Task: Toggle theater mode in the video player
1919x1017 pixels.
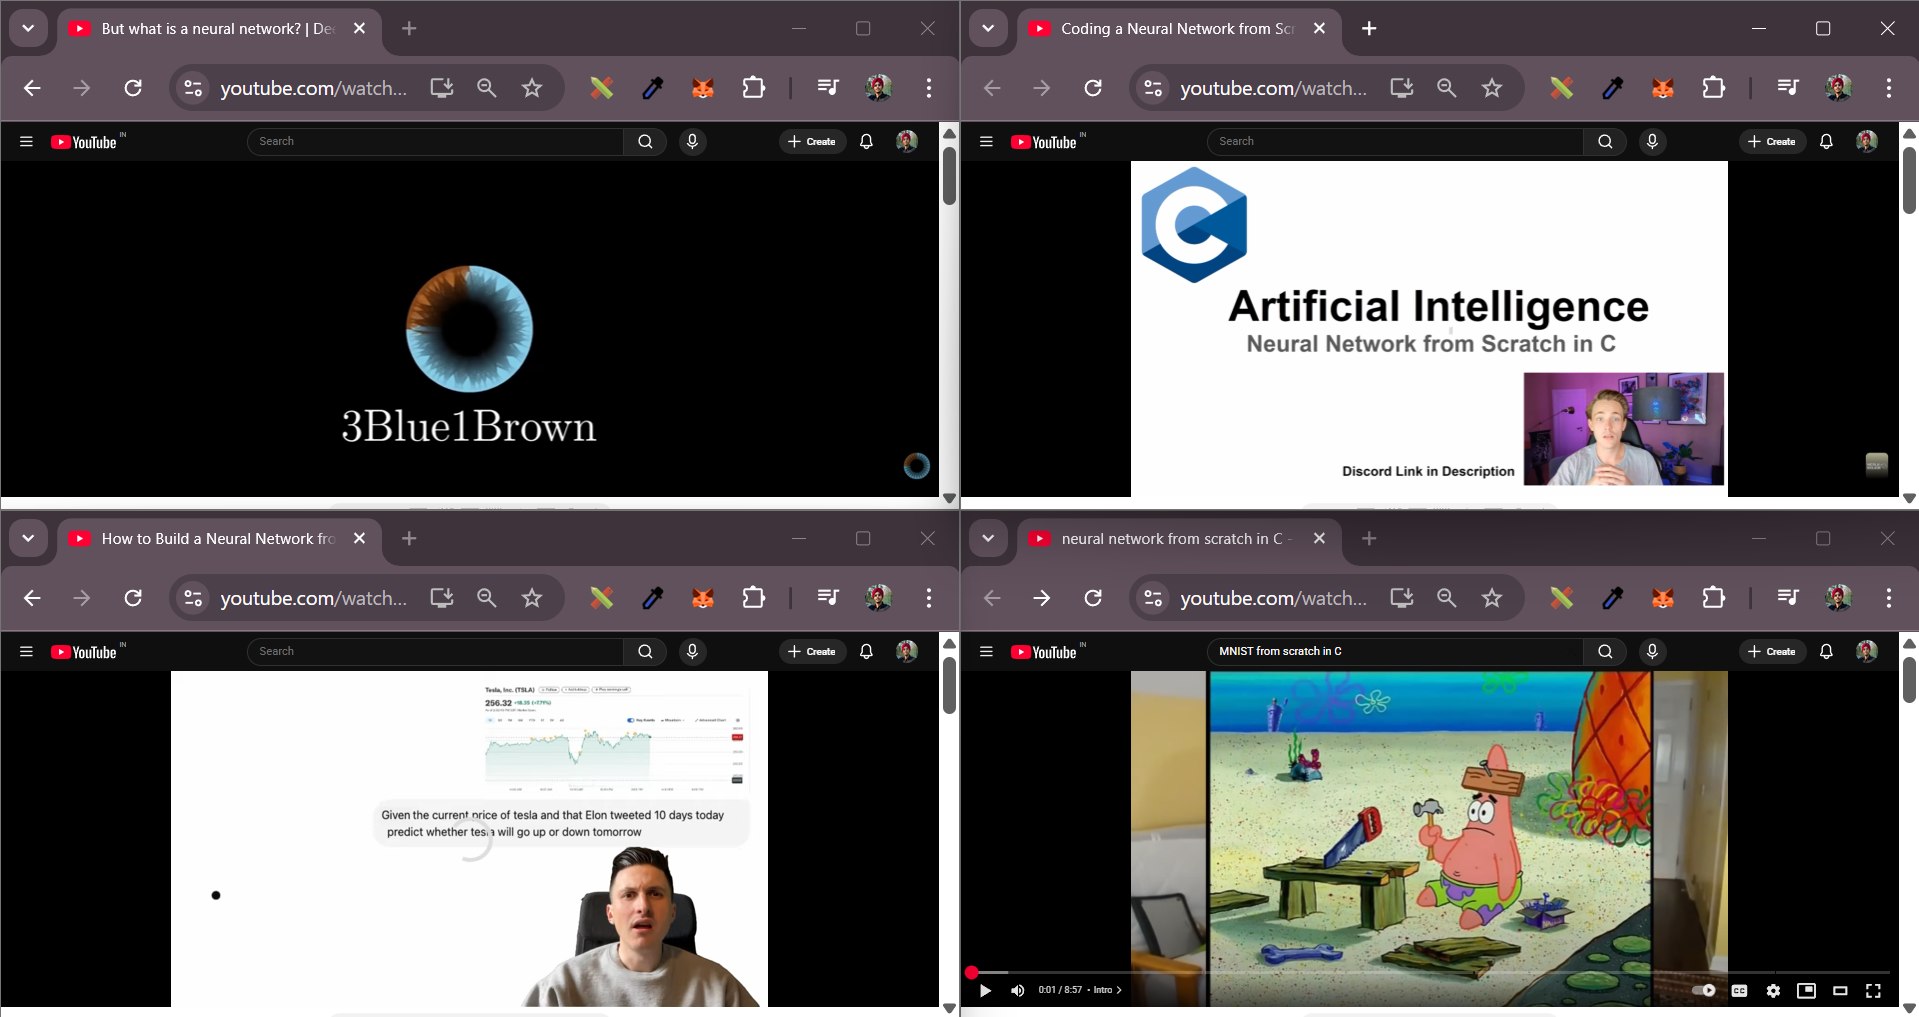Action: (1840, 990)
